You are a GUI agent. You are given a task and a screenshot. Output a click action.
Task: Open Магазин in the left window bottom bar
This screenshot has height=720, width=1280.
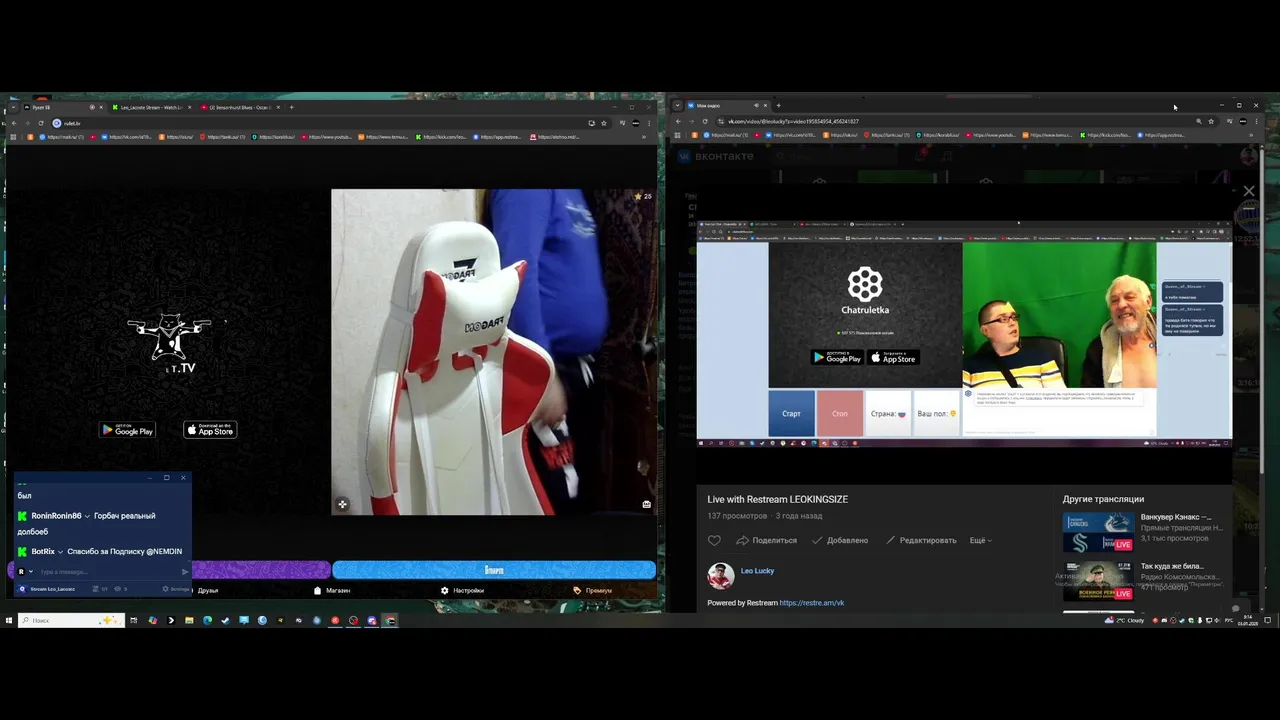click(x=332, y=590)
